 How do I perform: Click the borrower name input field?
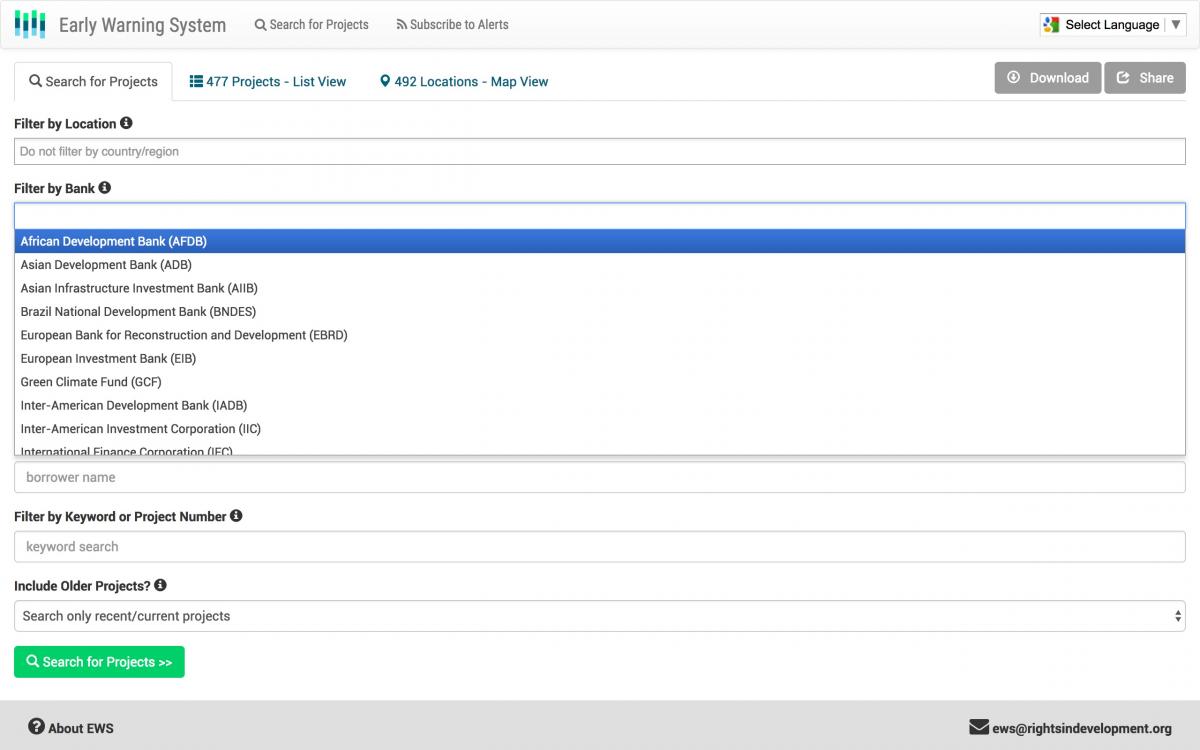600,477
